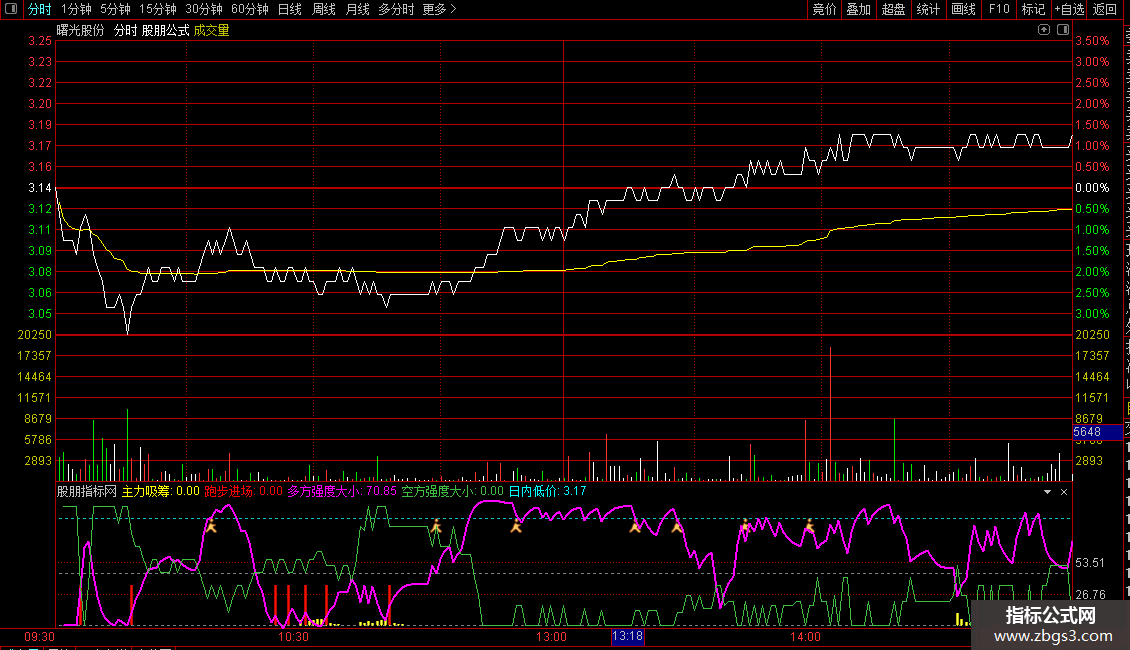Viewport: 1130px width, 650px height.
Task: Click the 3.50% percent axis label
Action: [1093, 41]
